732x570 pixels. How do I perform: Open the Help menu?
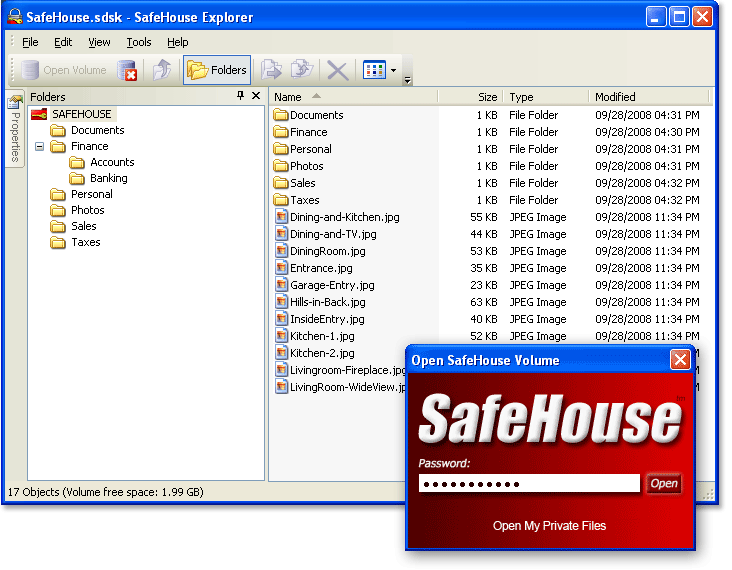[178, 42]
